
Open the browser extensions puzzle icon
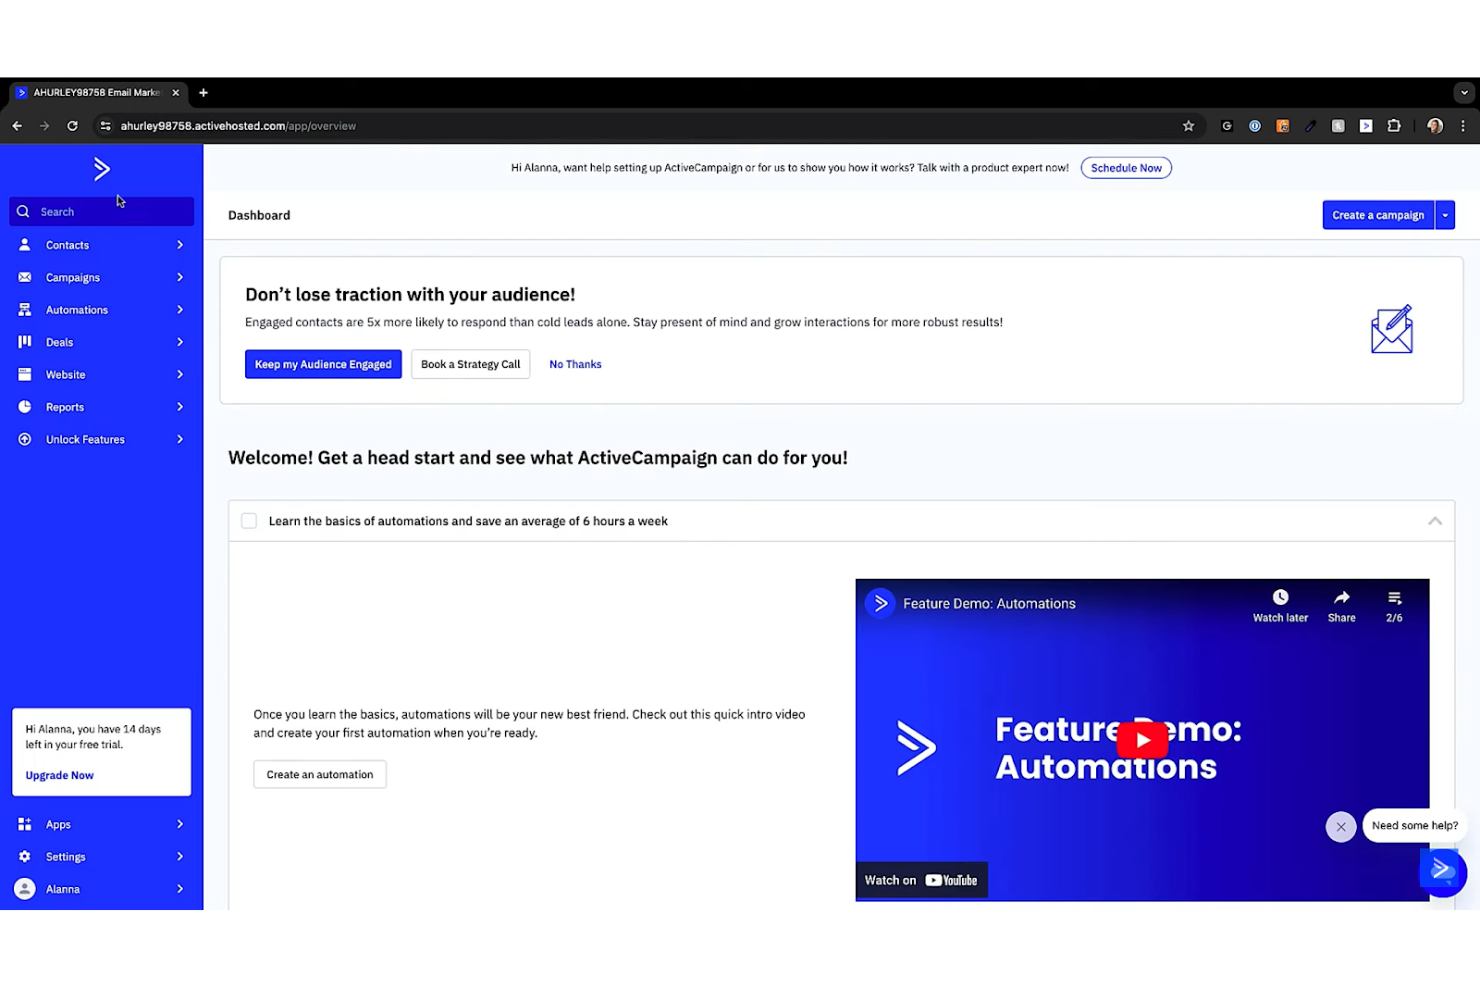tap(1394, 126)
